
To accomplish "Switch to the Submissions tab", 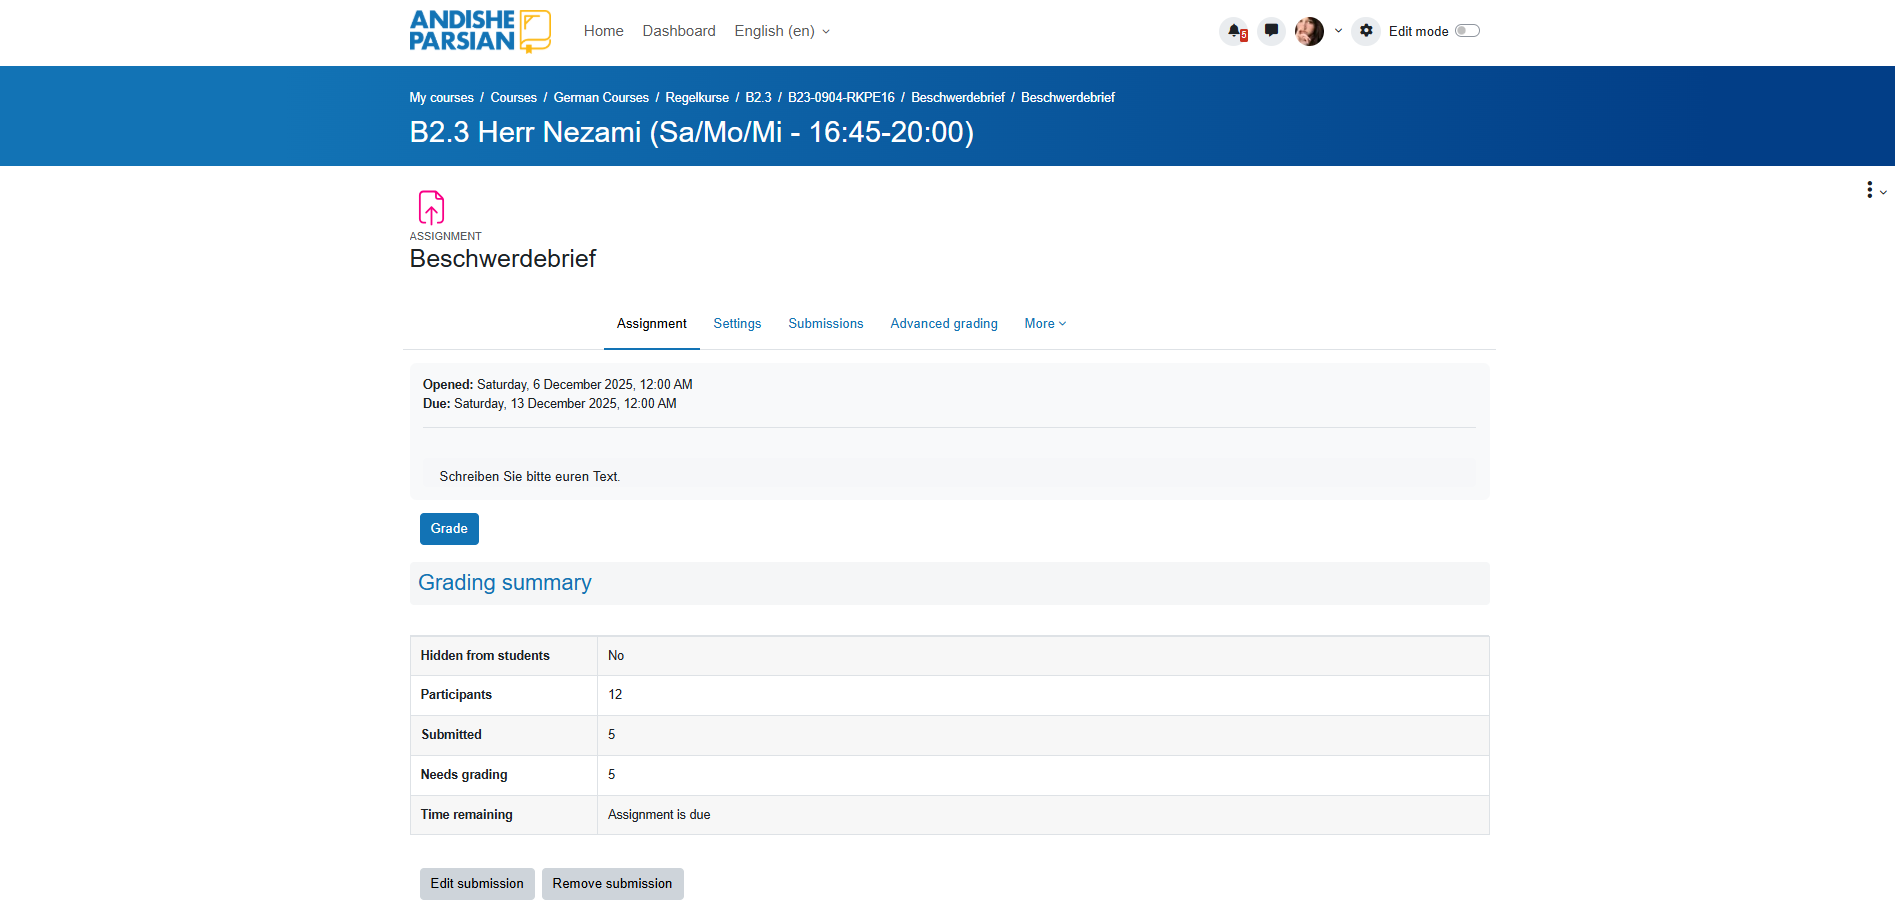I will (825, 324).
